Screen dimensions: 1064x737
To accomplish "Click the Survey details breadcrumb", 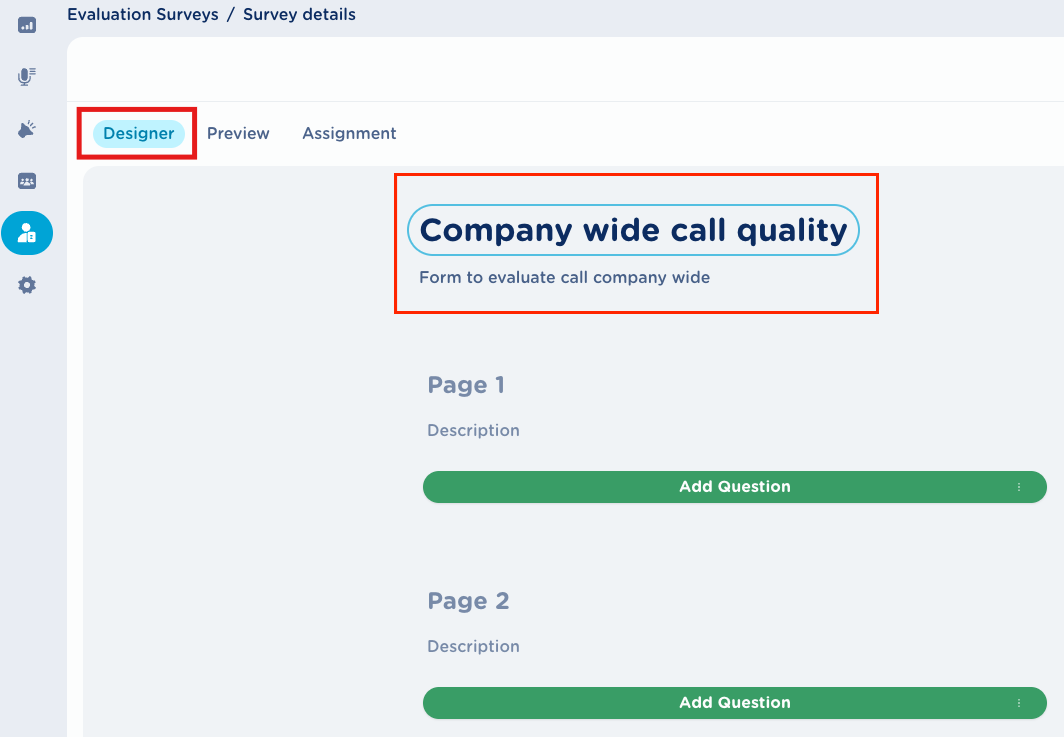I will pos(299,15).
